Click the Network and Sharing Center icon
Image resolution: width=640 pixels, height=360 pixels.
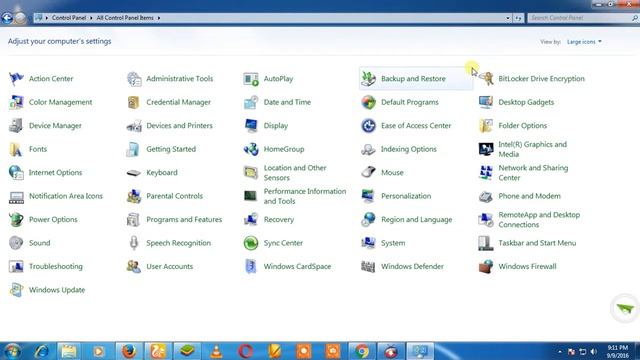pyautogui.click(x=486, y=172)
